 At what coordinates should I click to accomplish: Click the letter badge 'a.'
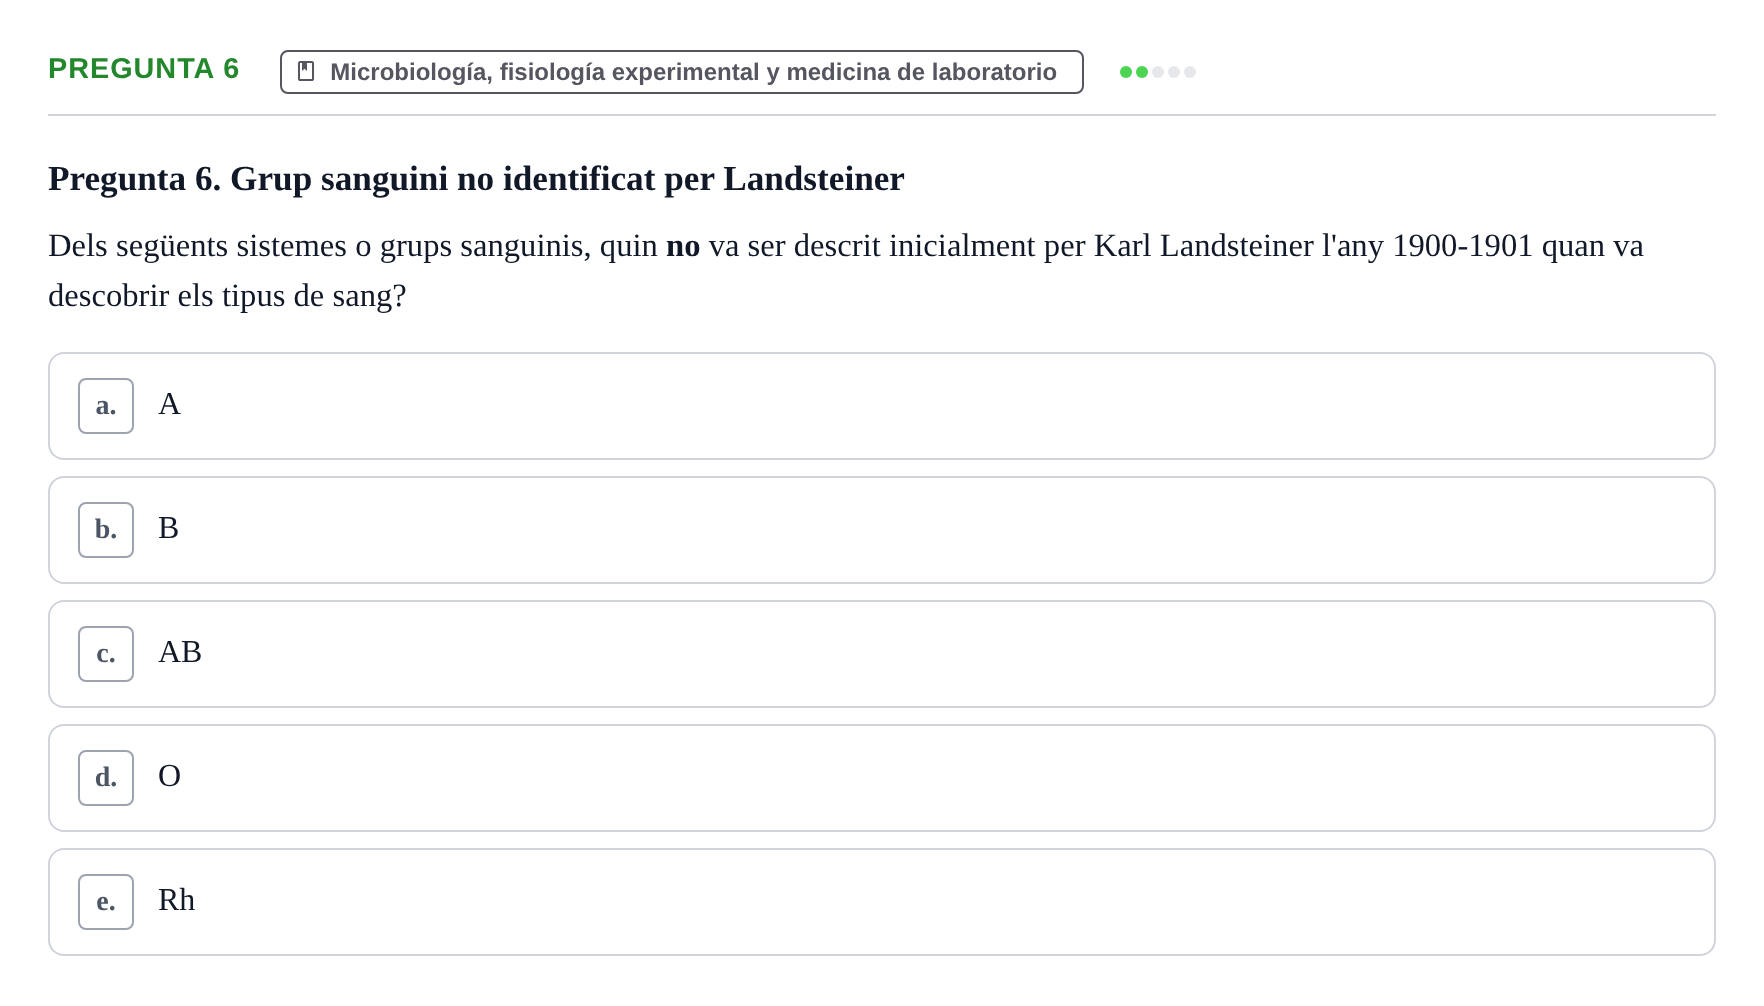coord(106,406)
